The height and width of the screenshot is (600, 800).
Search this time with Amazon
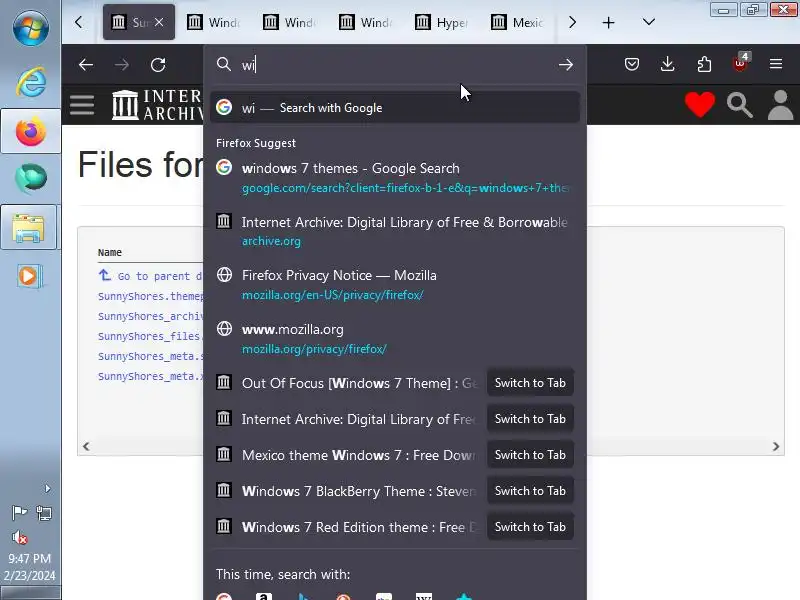(263, 596)
